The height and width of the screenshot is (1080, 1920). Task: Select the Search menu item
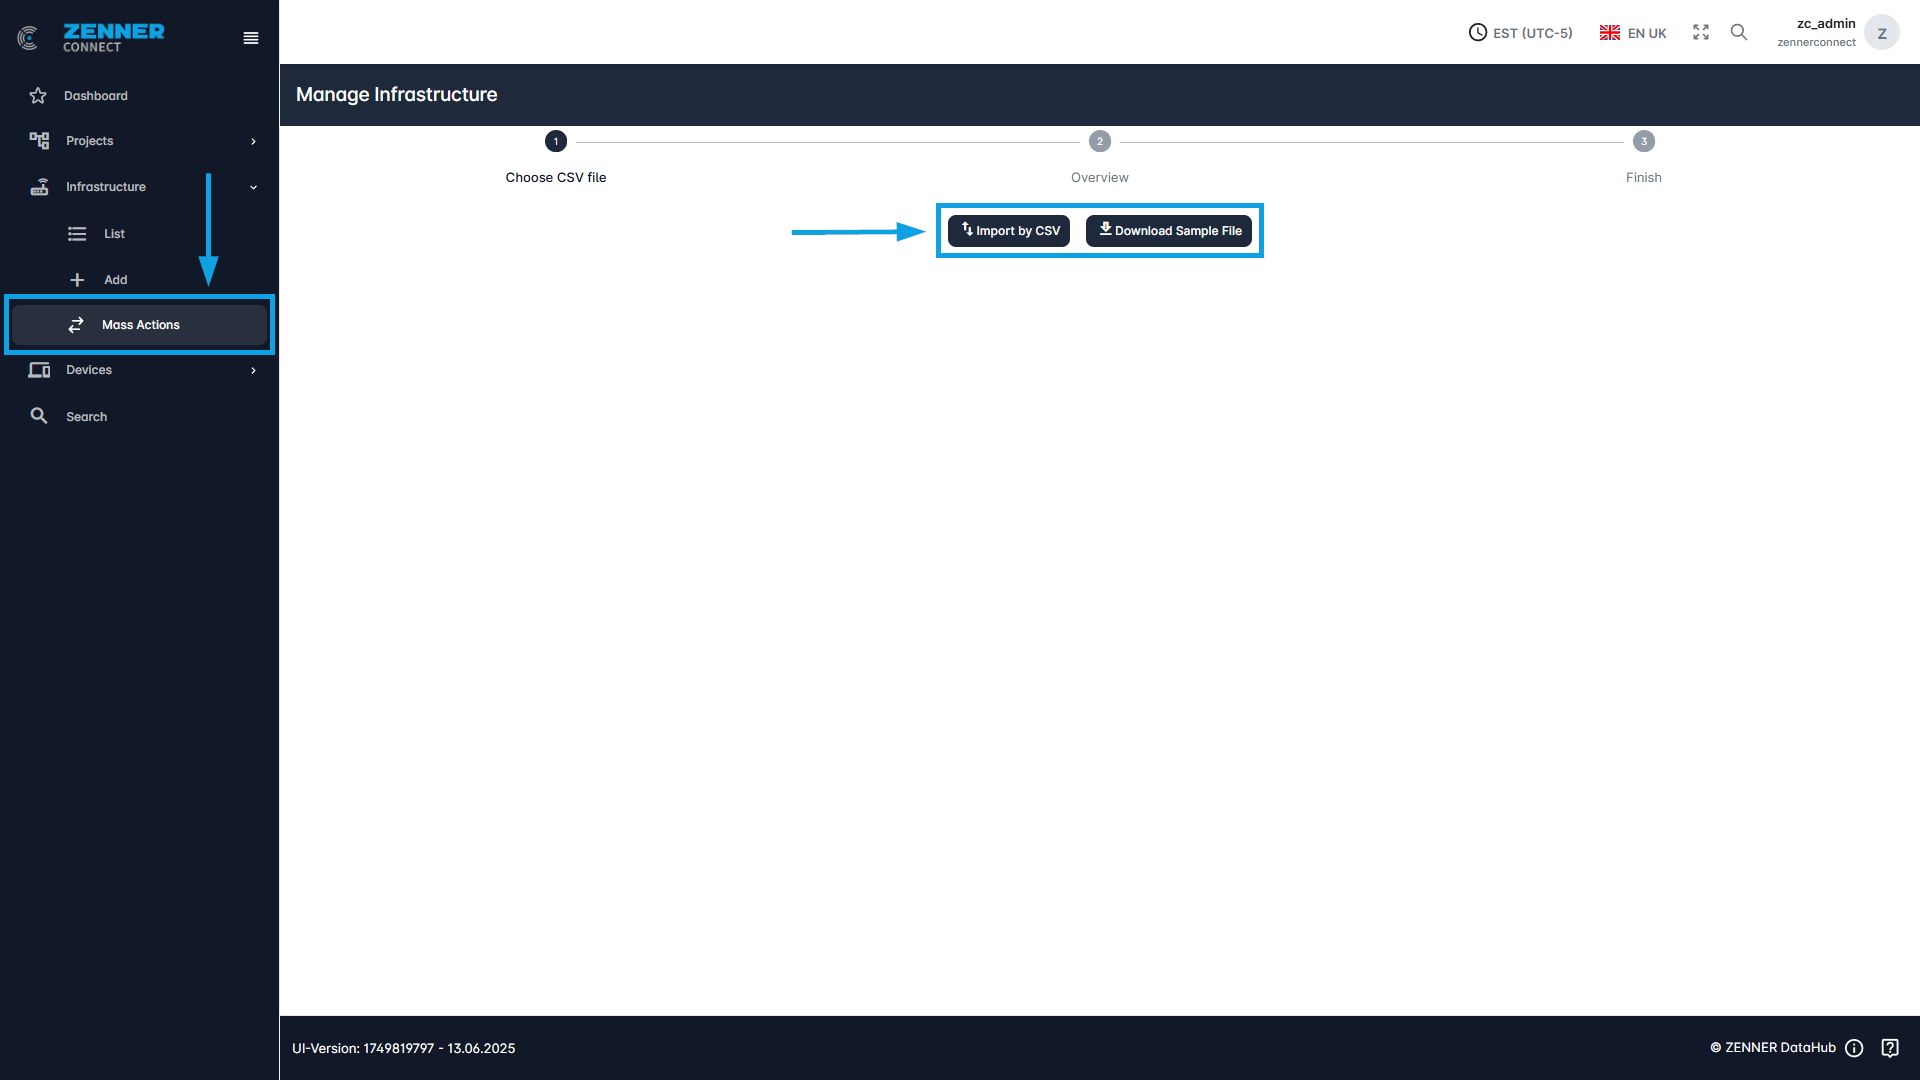[86, 416]
